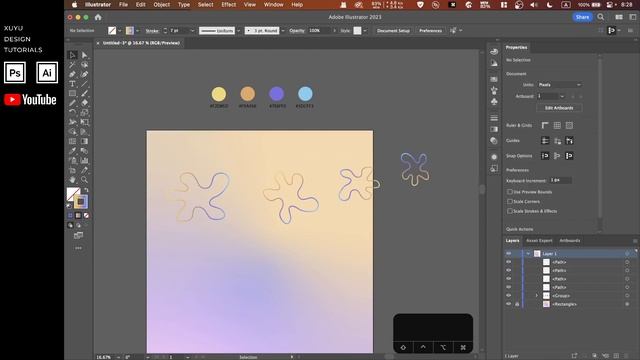Click Document Setup button
640x360 pixels.
tap(393, 31)
